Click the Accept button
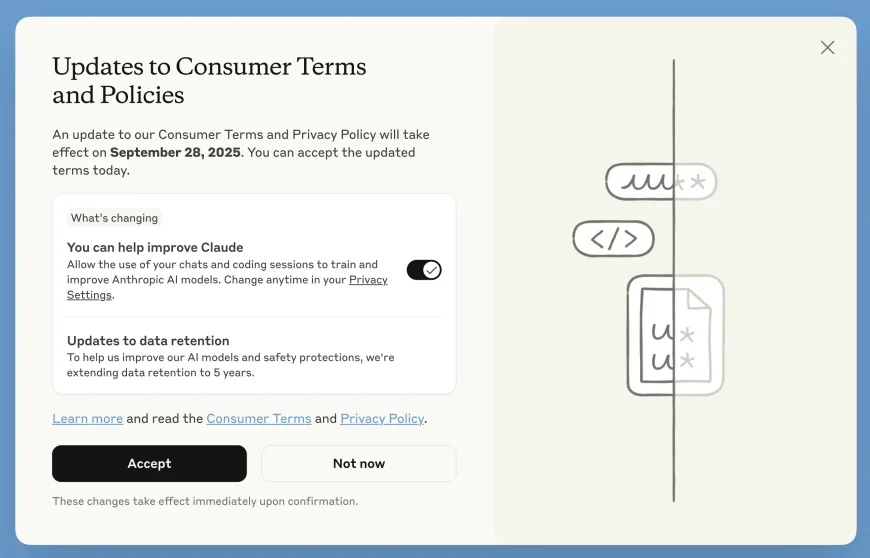 coord(149,463)
